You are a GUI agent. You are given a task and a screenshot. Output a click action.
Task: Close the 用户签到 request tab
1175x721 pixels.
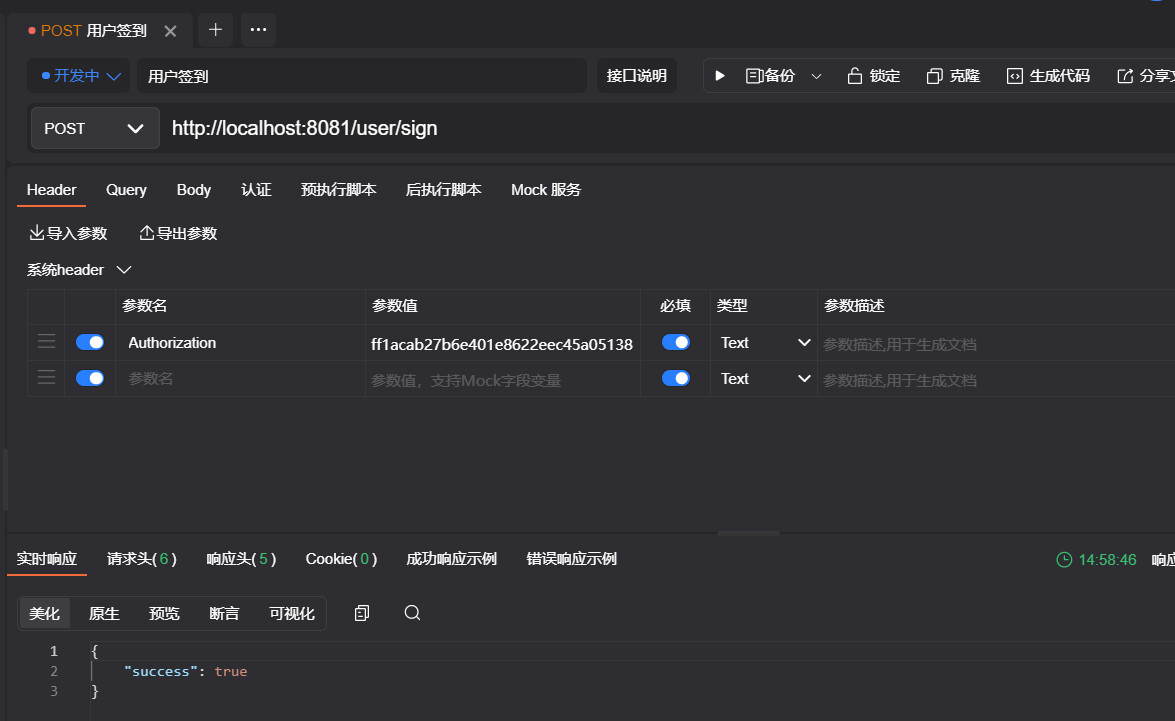click(170, 31)
